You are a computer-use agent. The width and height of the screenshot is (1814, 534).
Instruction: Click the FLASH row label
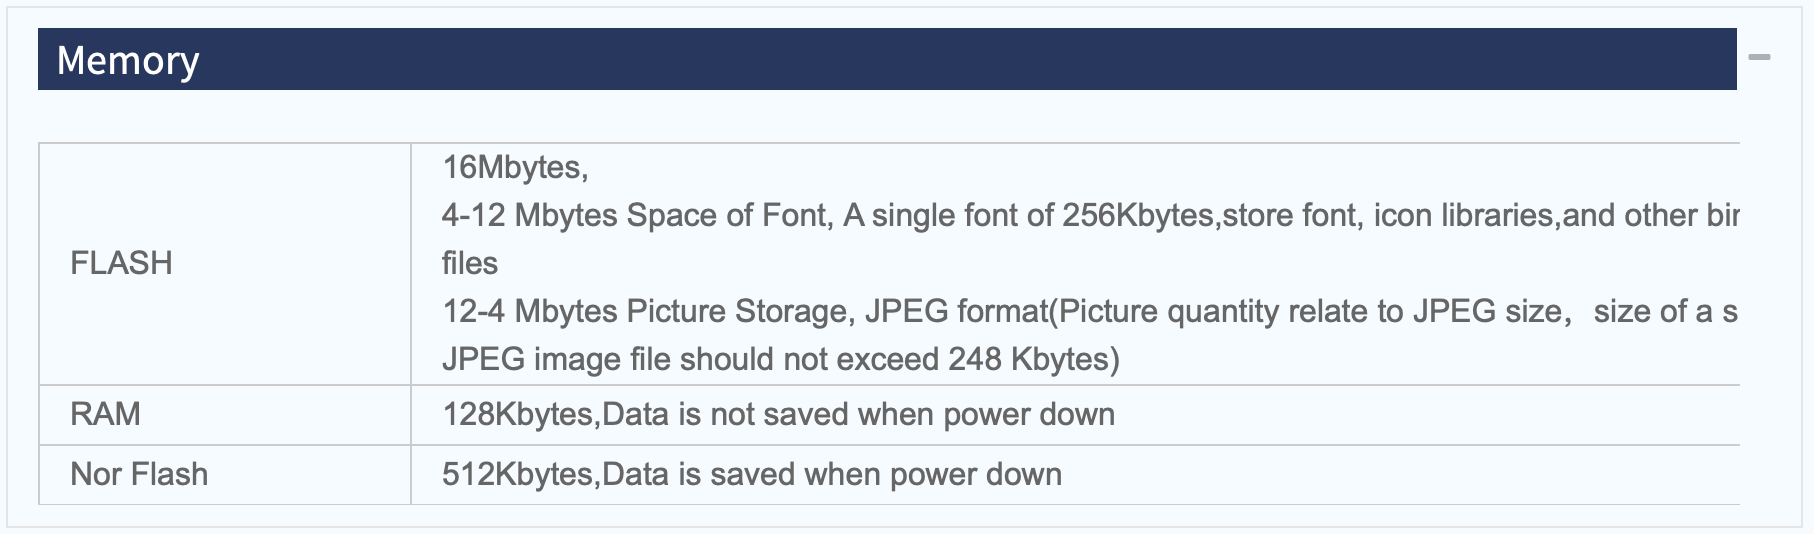[x=121, y=263]
